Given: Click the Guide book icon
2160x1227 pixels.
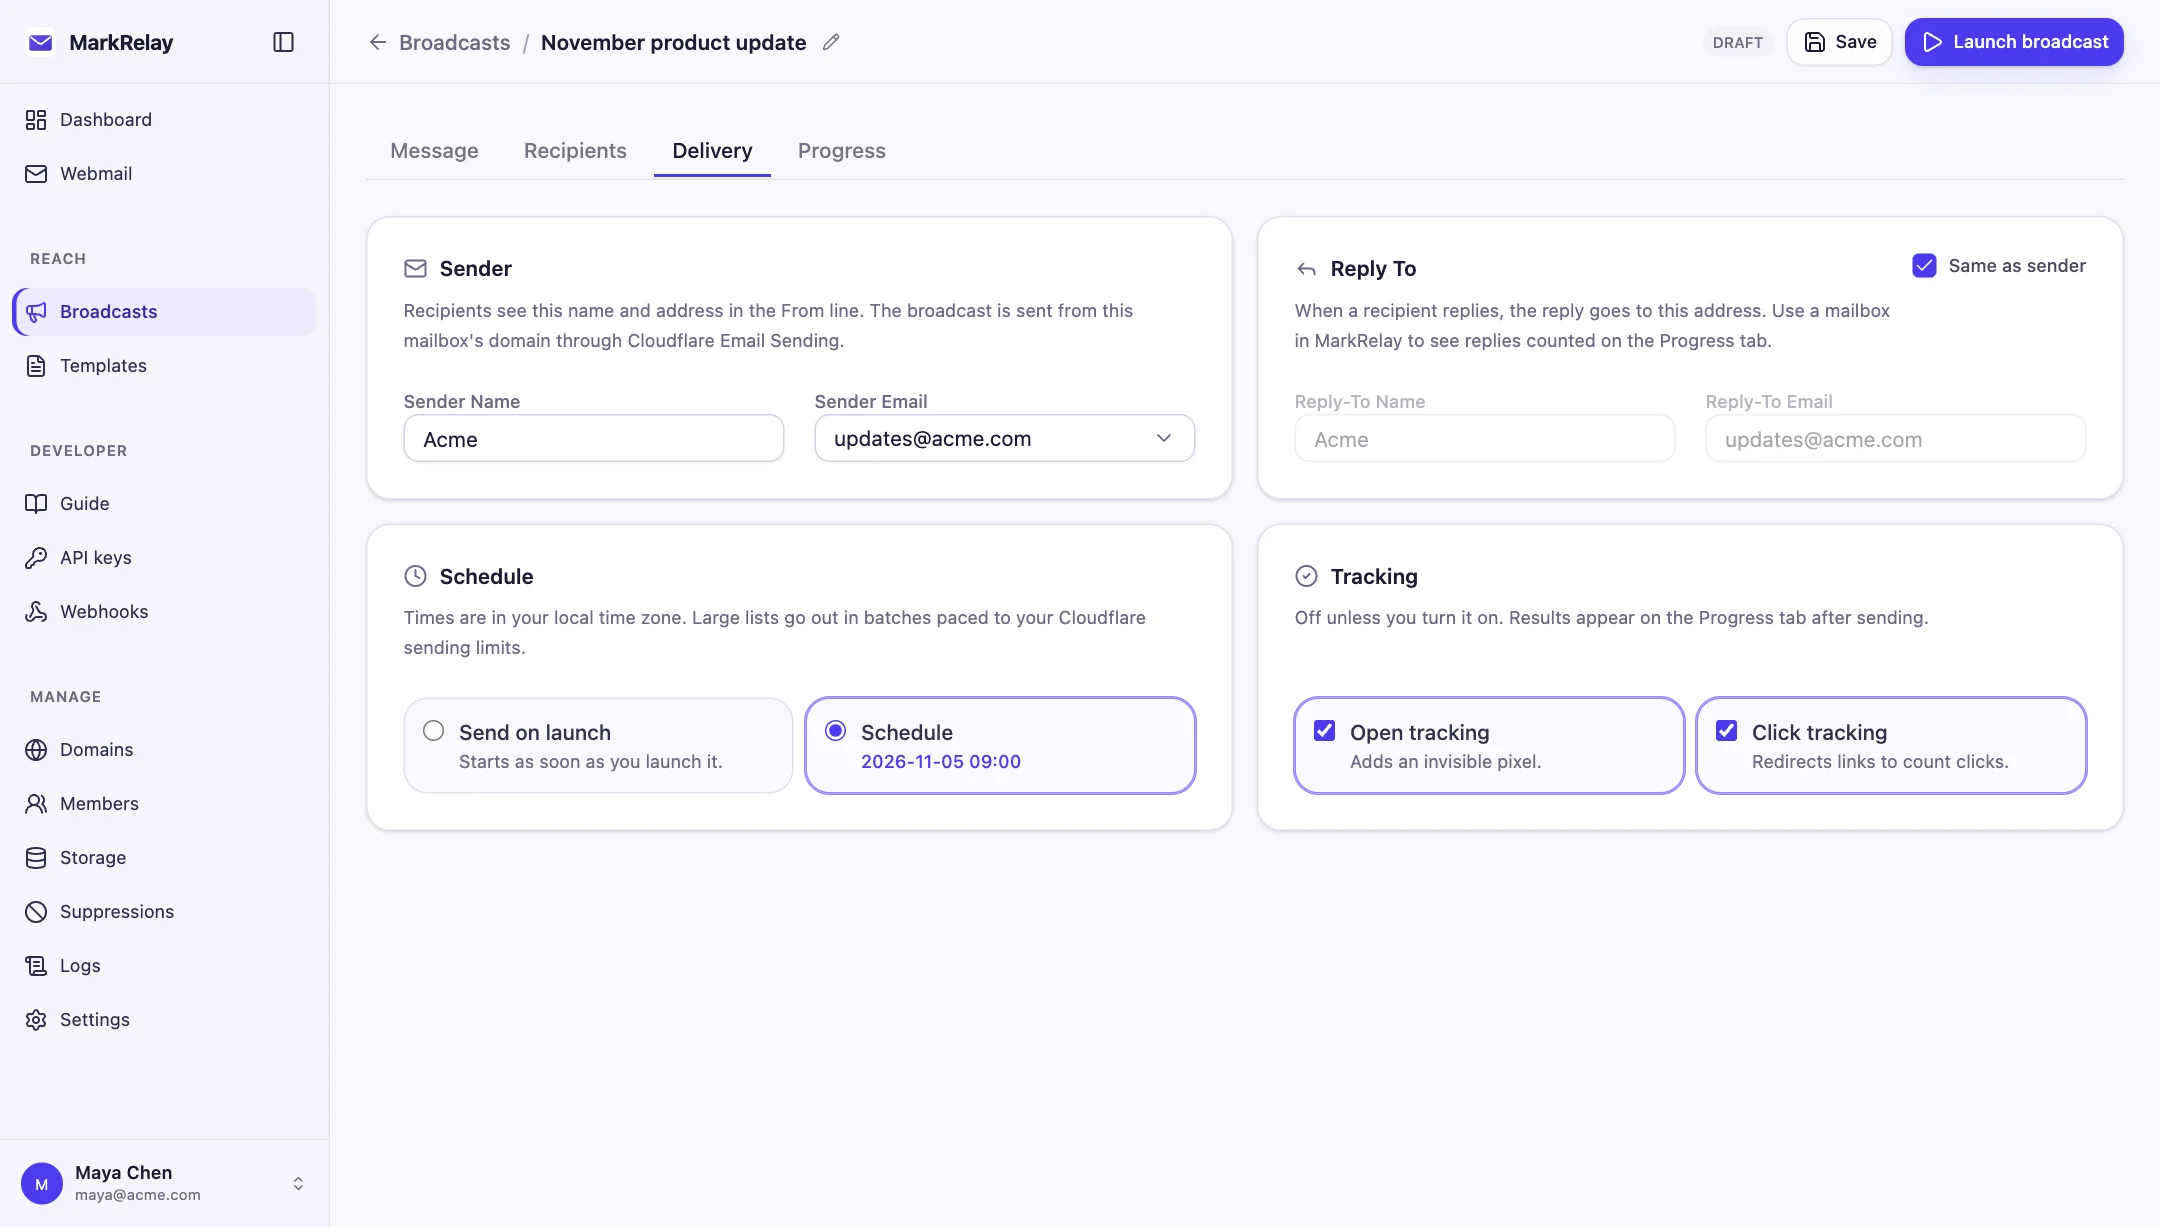Looking at the screenshot, I should pyautogui.click(x=36, y=504).
